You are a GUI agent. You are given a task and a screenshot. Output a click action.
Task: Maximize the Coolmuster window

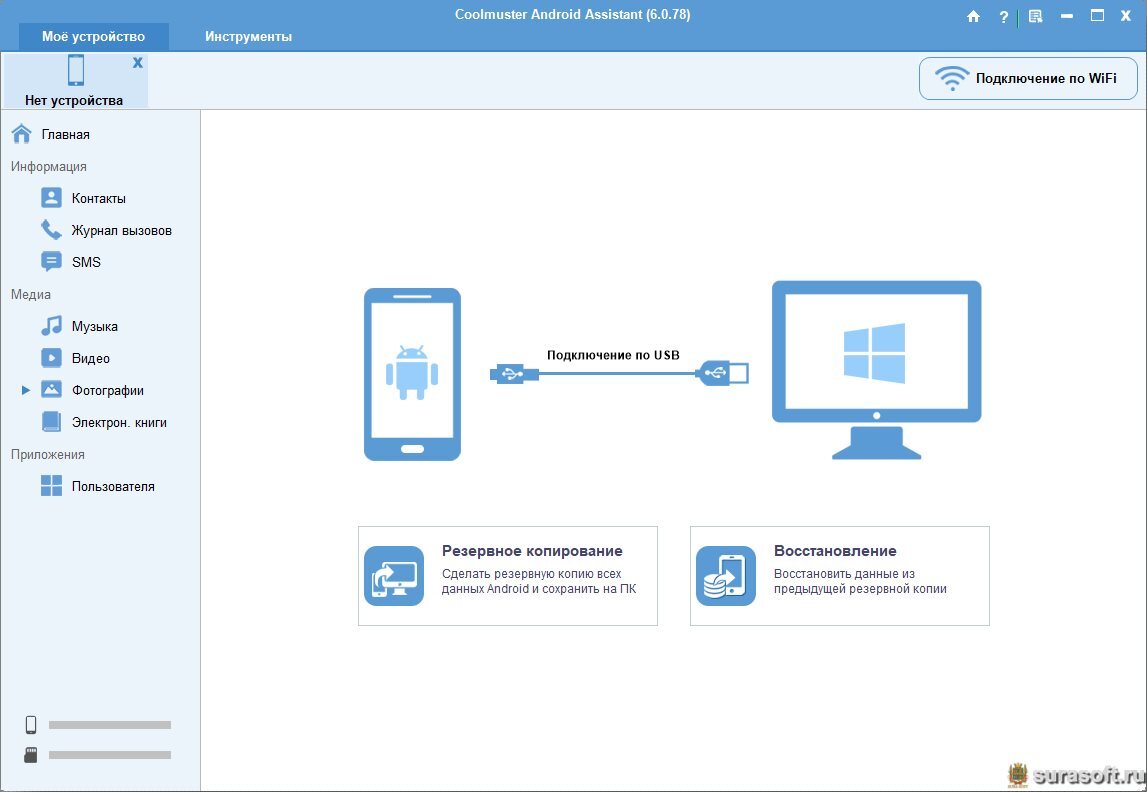[x=1097, y=15]
